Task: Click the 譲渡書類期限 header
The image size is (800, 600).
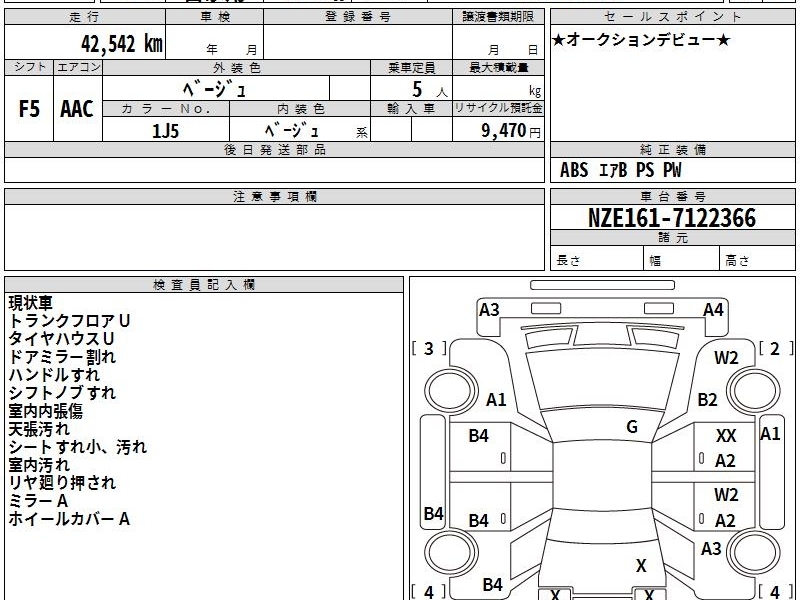Action: pyautogui.click(x=498, y=17)
